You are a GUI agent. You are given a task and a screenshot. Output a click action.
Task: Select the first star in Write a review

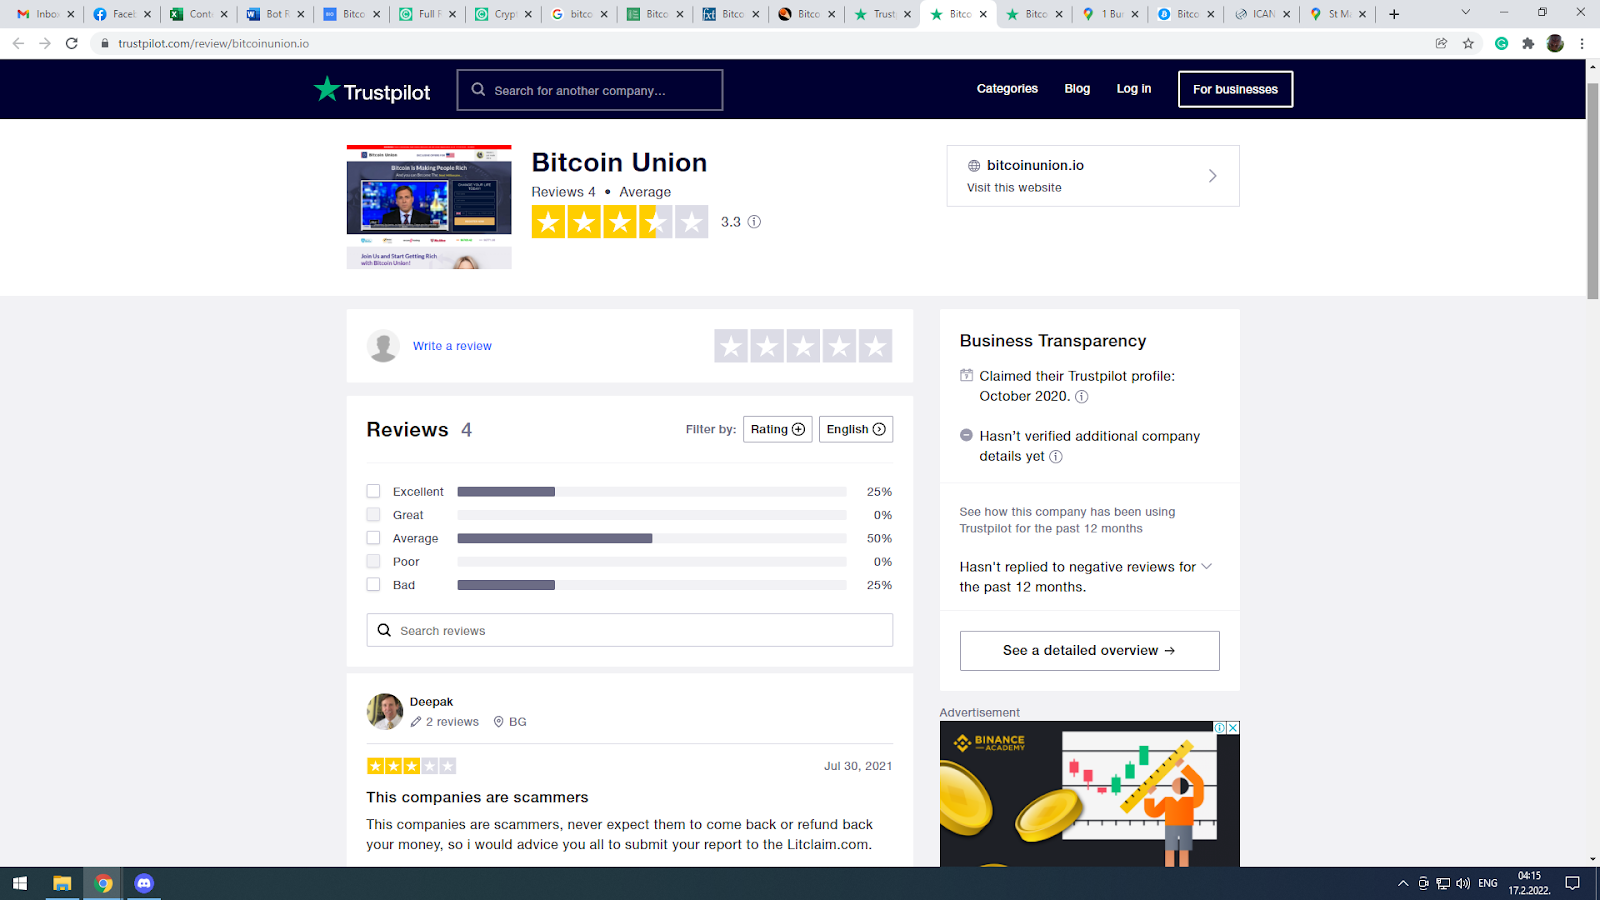731,346
